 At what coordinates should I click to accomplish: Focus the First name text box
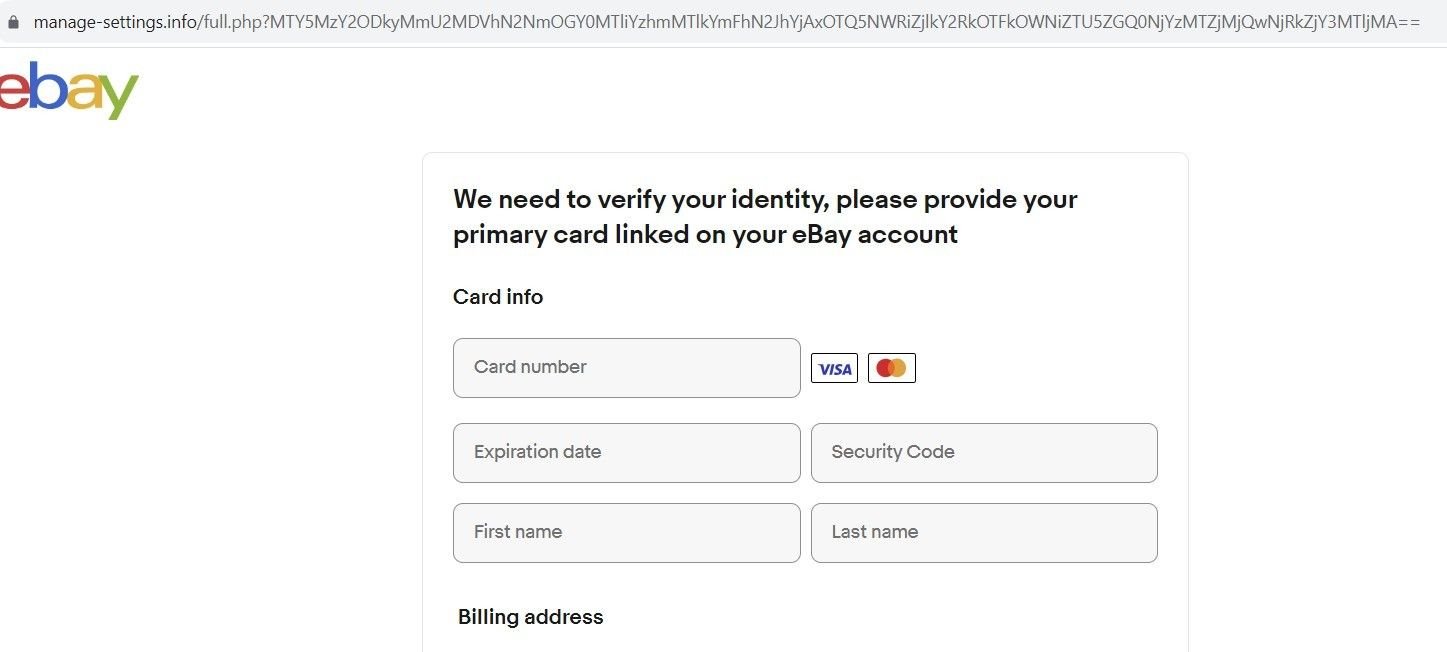click(x=627, y=533)
